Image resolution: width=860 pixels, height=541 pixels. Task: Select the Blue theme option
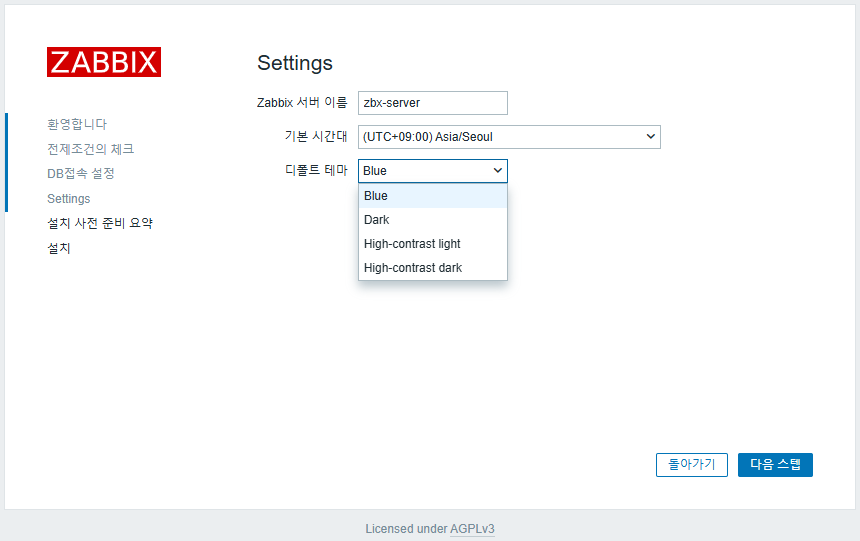coord(433,196)
